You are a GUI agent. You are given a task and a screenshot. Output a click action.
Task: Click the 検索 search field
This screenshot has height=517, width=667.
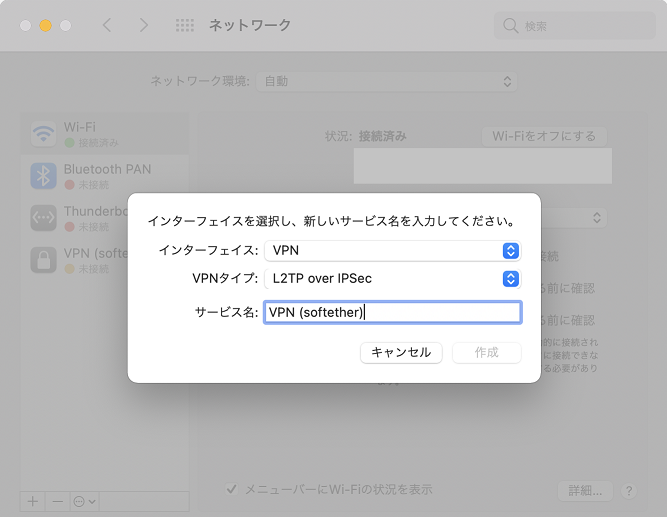[x=575, y=26]
